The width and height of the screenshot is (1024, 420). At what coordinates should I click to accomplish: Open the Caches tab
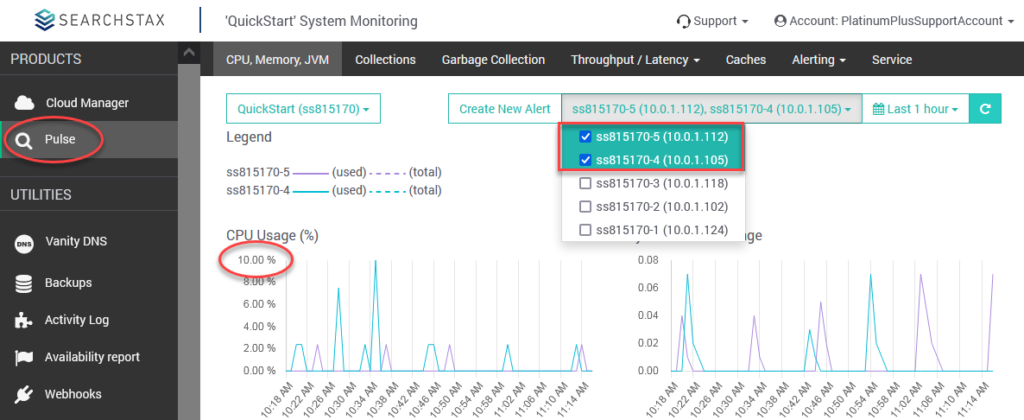pyautogui.click(x=746, y=59)
